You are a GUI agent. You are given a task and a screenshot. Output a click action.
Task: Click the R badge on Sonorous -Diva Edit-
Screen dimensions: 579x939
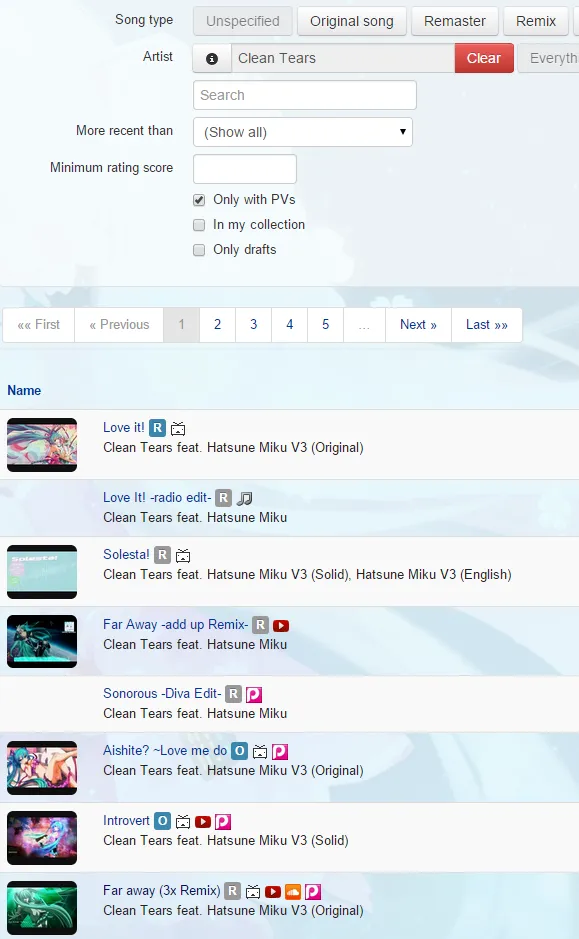(234, 694)
